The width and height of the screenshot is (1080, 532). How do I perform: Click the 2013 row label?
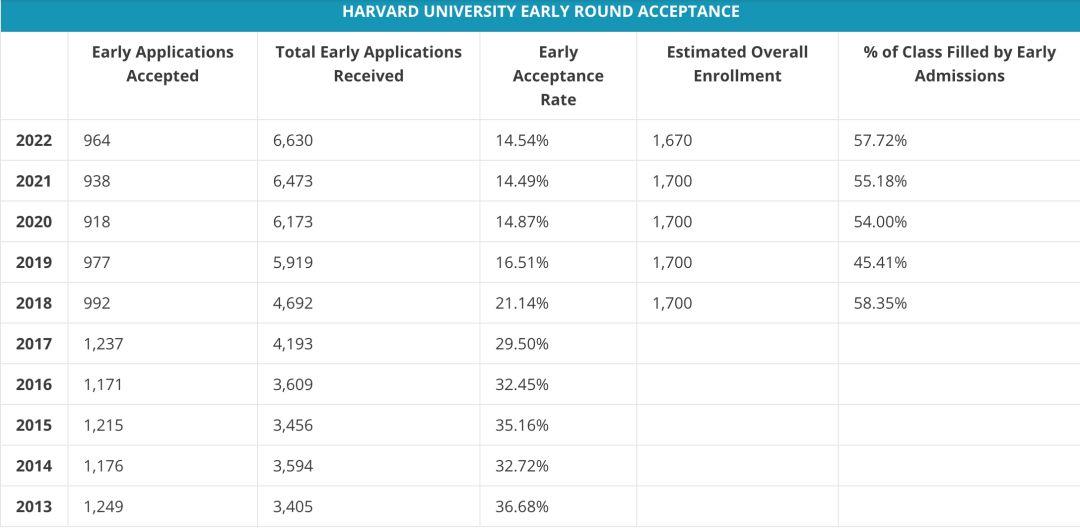click(x=34, y=507)
